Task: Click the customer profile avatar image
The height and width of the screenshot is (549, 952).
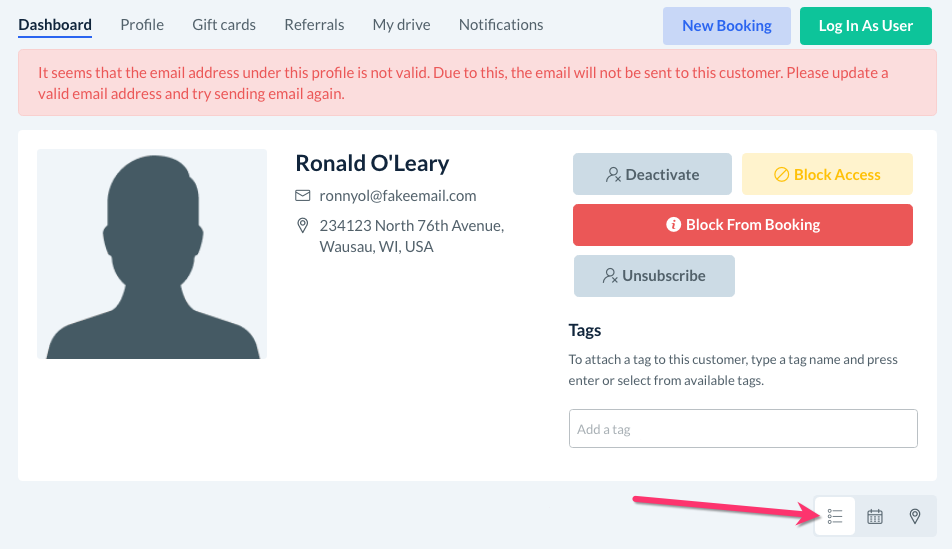Action: [x=152, y=254]
